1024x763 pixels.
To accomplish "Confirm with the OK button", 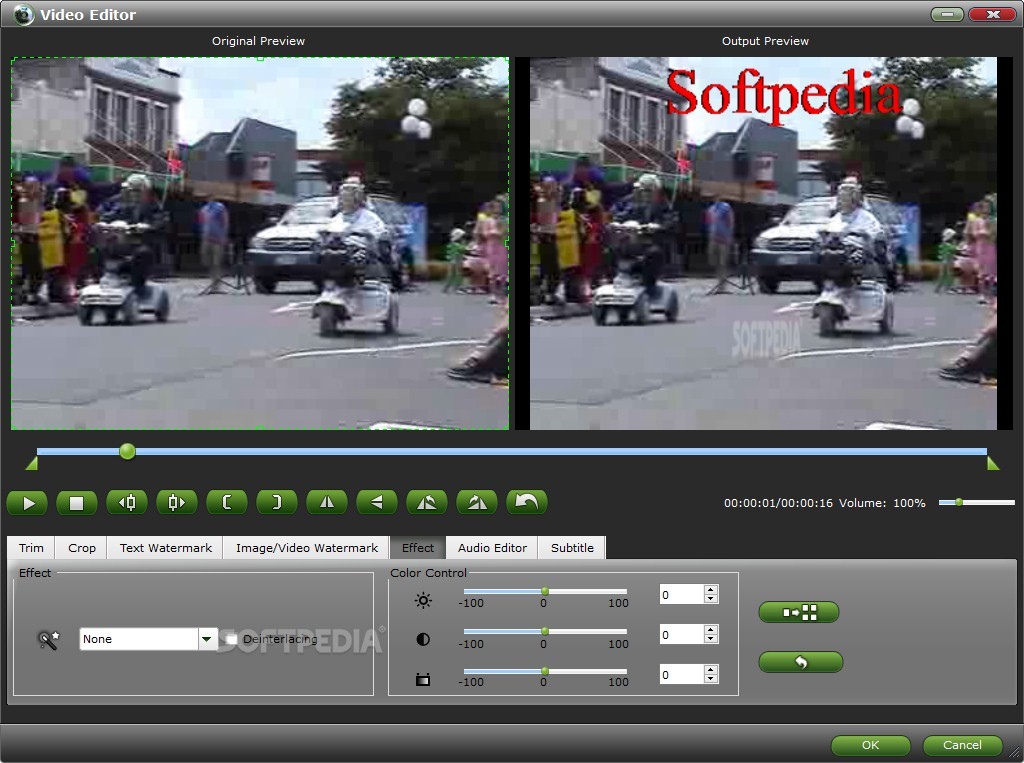I will coord(871,745).
